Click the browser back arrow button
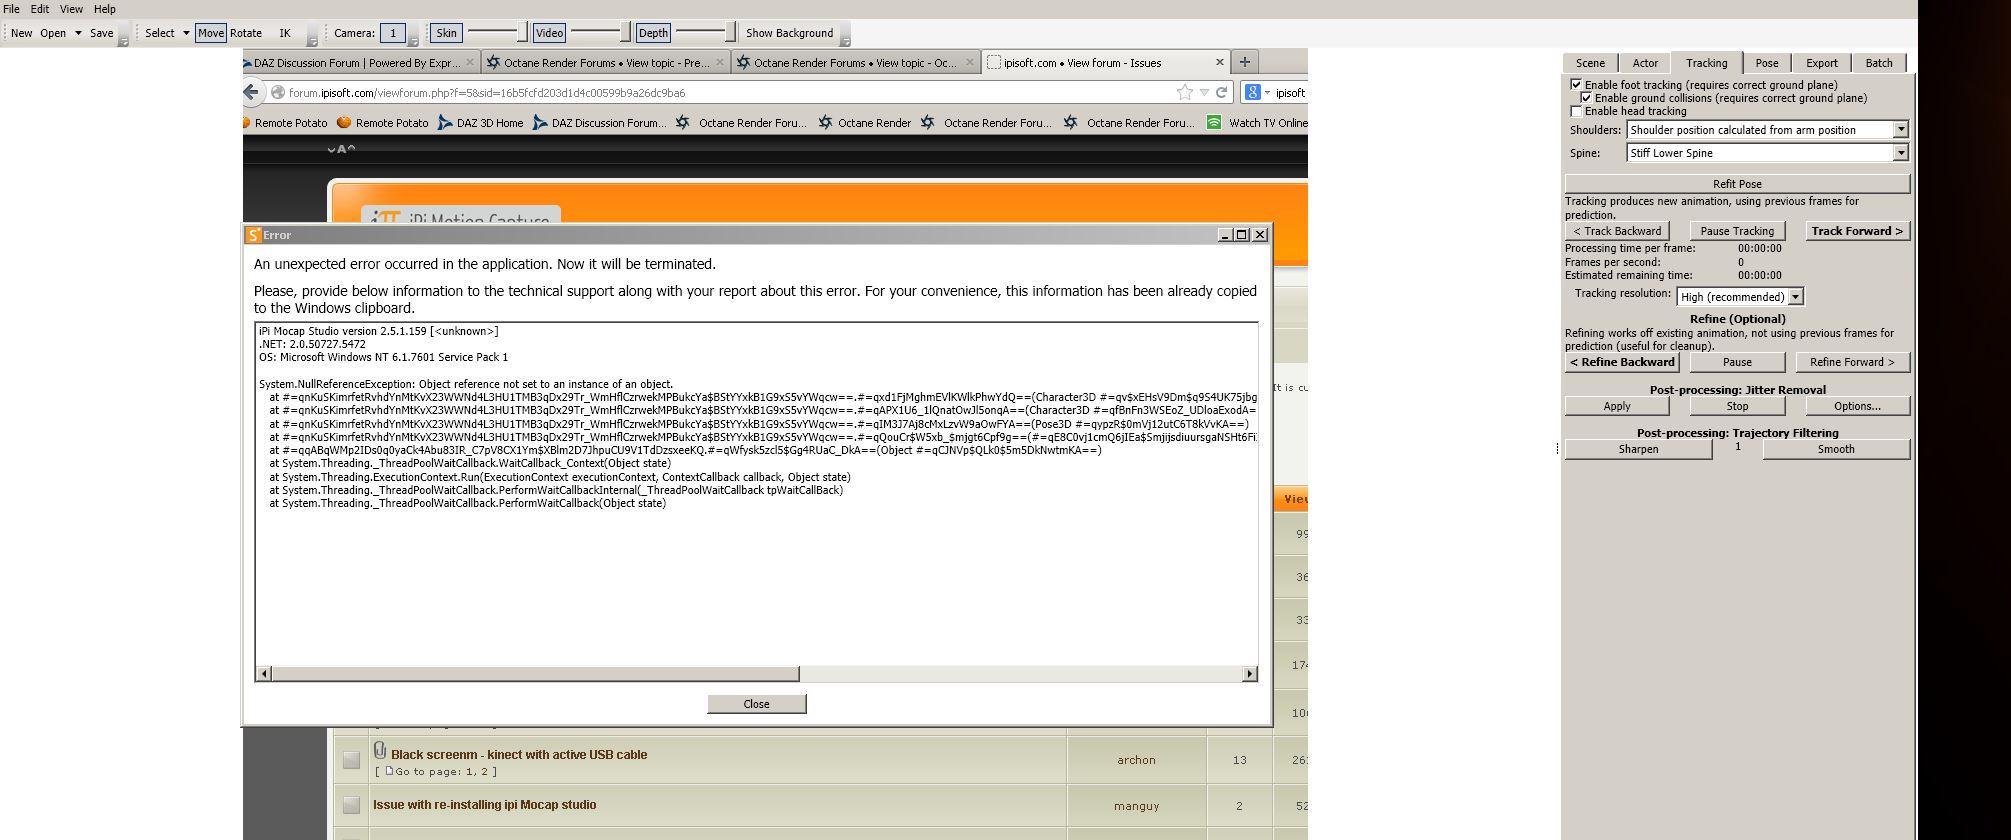Screen dimensions: 2011x840 250,92
